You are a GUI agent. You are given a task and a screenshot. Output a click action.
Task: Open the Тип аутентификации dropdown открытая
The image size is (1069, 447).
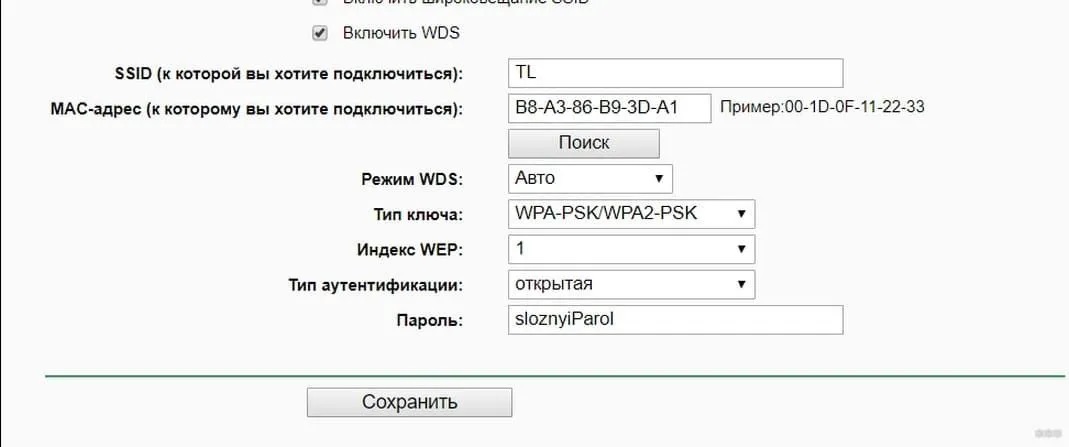coord(631,284)
